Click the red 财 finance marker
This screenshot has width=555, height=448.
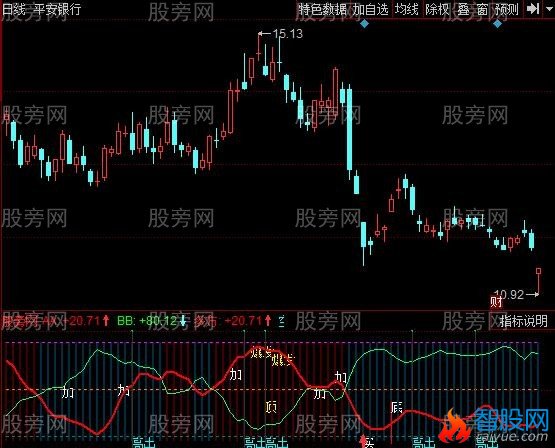[496, 303]
